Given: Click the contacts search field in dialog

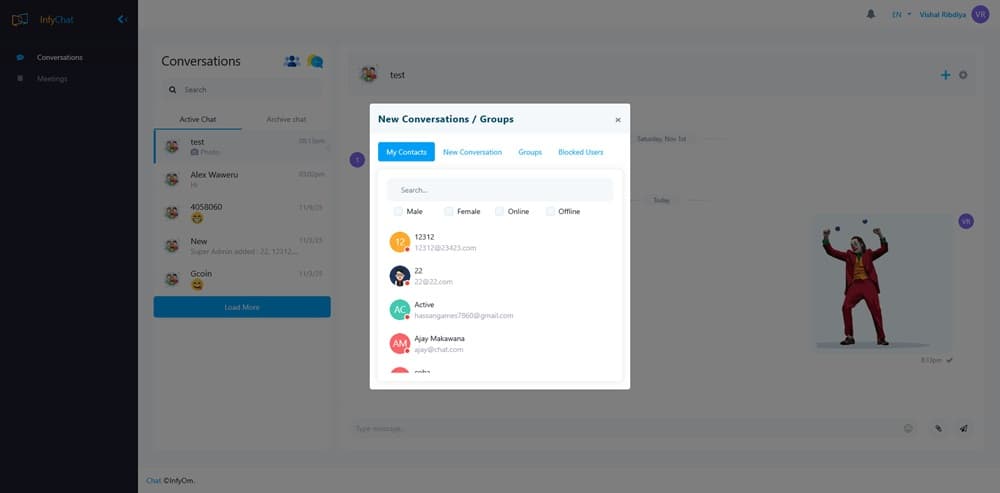Looking at the screenshot, I should tap(500, 190).
